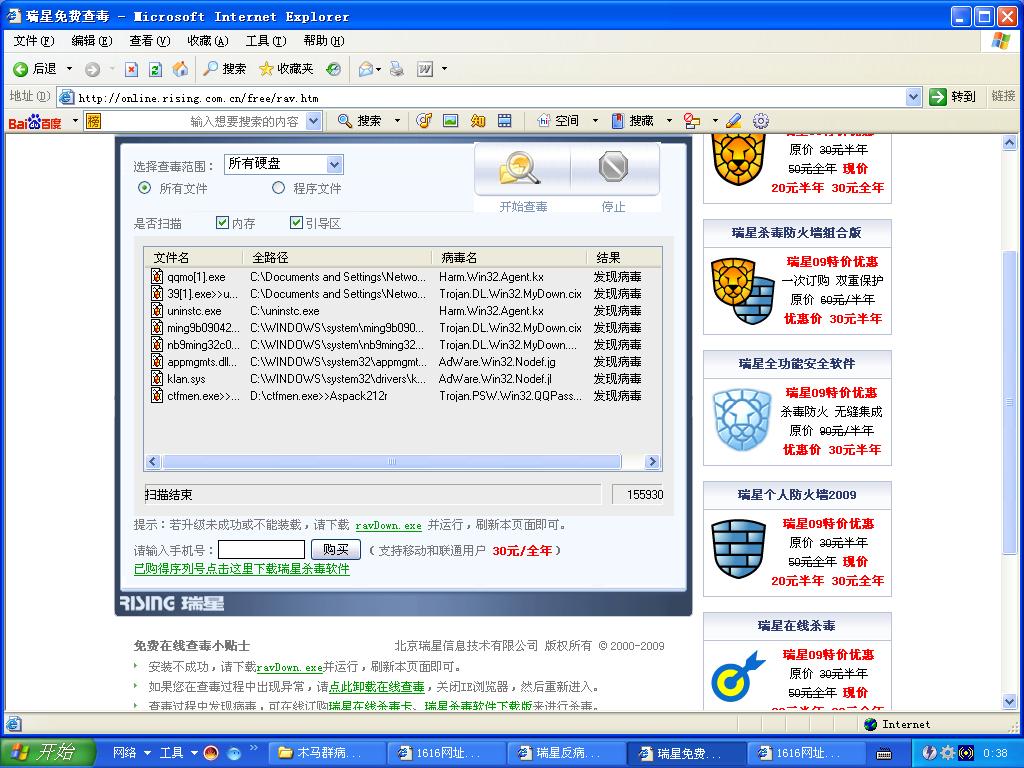Expand the Back button history dropdown arrow
Viewport: 1024px width, 768px height.
(x=69, y=69)
